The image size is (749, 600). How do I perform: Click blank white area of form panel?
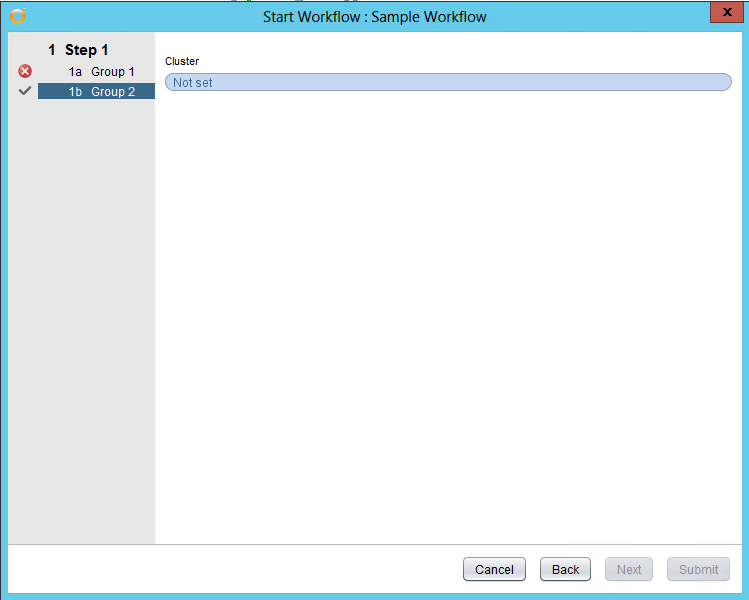(x=448, y=320)
